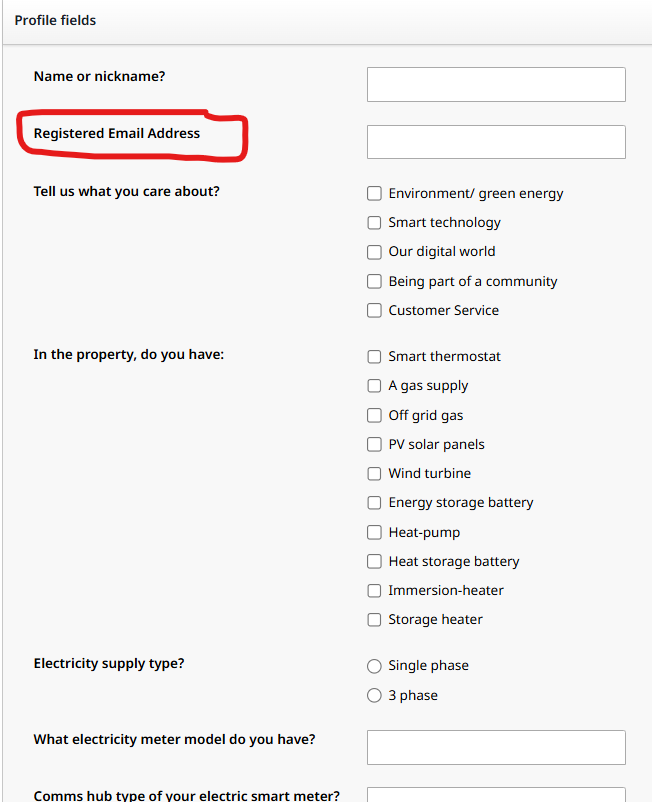The height and width of the screenshot is (802, 652).
Task: Click the electricity meter model input field
Action: pos(496,748)
